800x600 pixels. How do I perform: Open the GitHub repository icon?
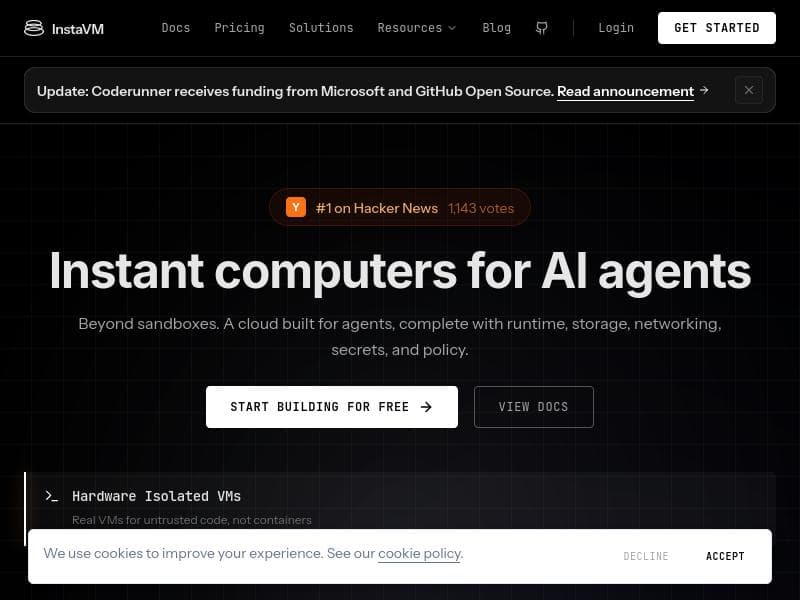pyautogui.click(x=542, y=28)
